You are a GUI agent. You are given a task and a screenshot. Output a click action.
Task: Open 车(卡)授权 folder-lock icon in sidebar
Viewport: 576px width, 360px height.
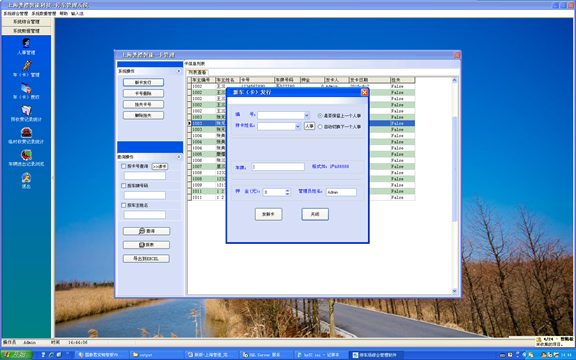tap(26, 88)
